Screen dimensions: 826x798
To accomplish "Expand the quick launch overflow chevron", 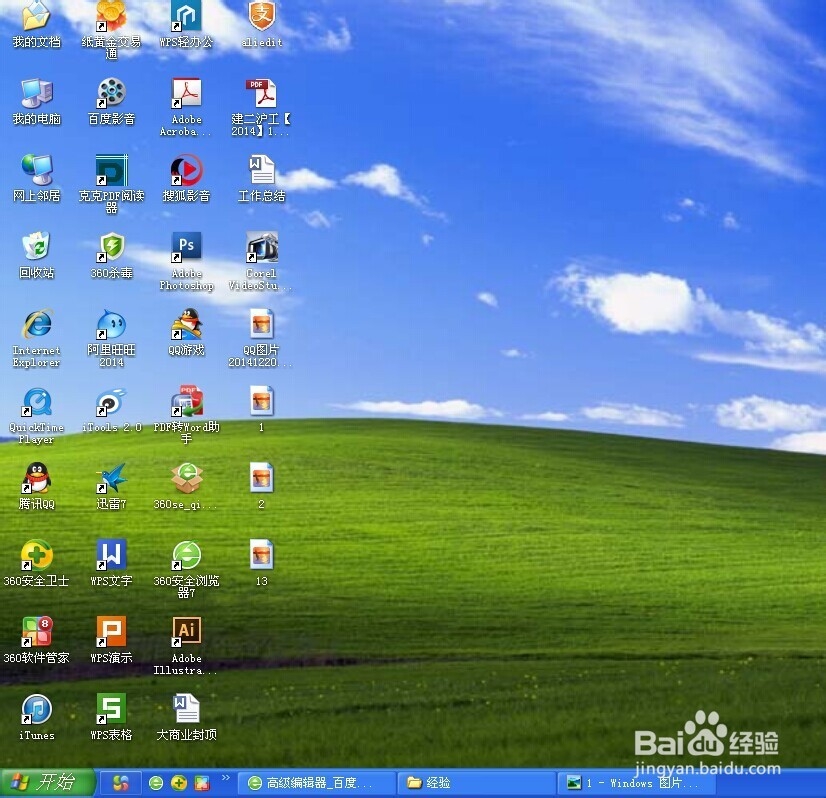I will click(x=226, y=777).
